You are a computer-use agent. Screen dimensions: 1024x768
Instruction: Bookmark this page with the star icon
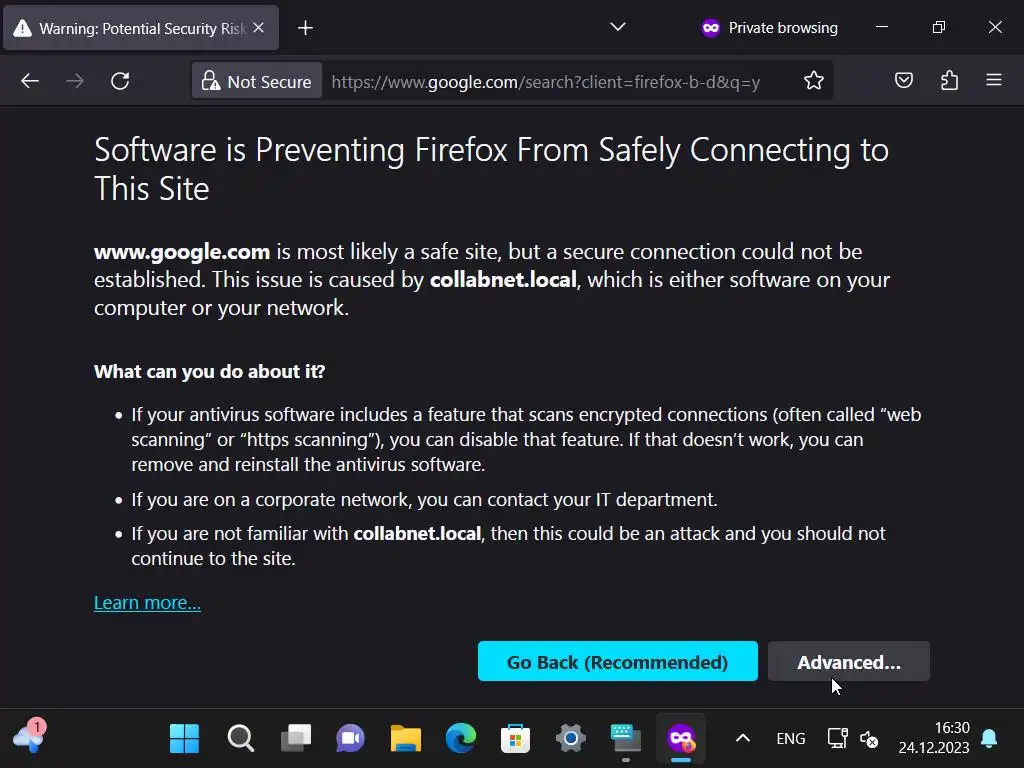(x=814, y=81)
